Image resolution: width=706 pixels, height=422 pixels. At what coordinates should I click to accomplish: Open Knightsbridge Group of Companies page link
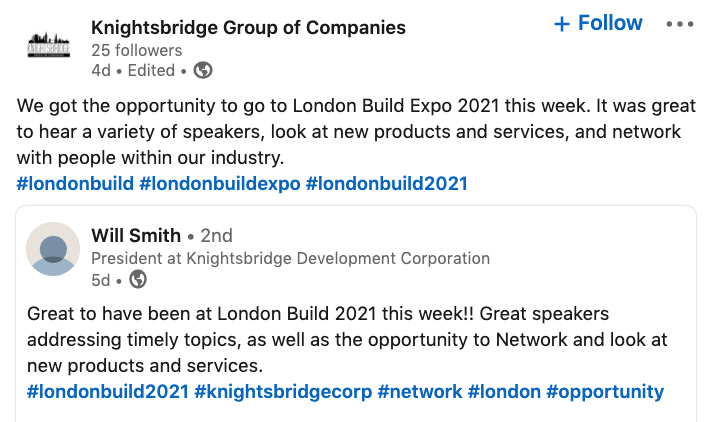(x=248, y=27)
